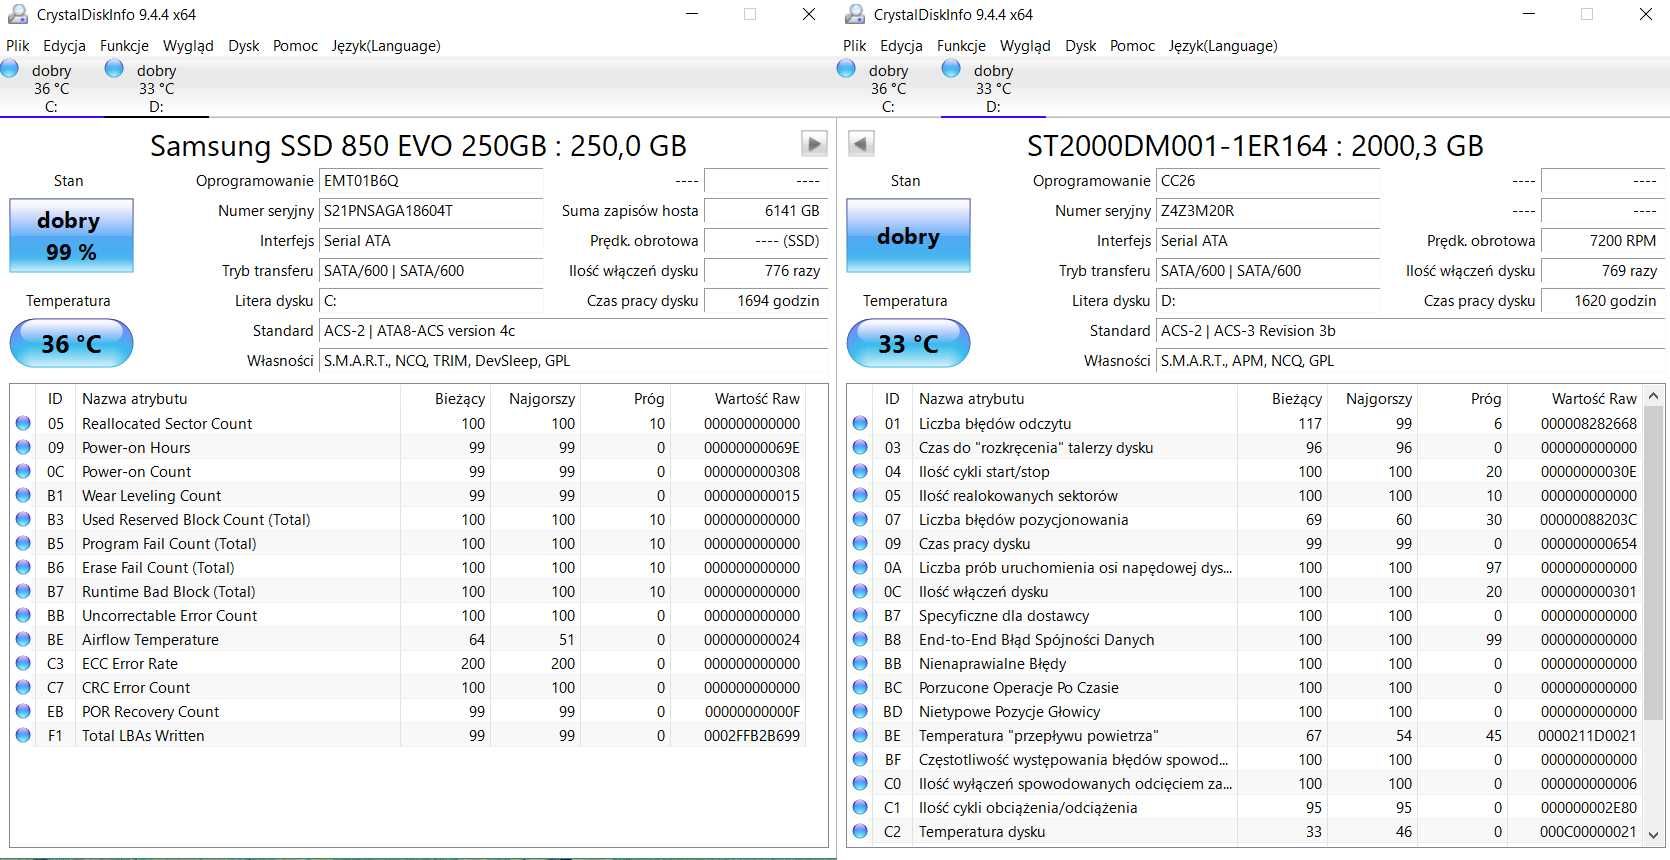
Task: Click the dobry 99 % health status button
Action: click(71, 236)
